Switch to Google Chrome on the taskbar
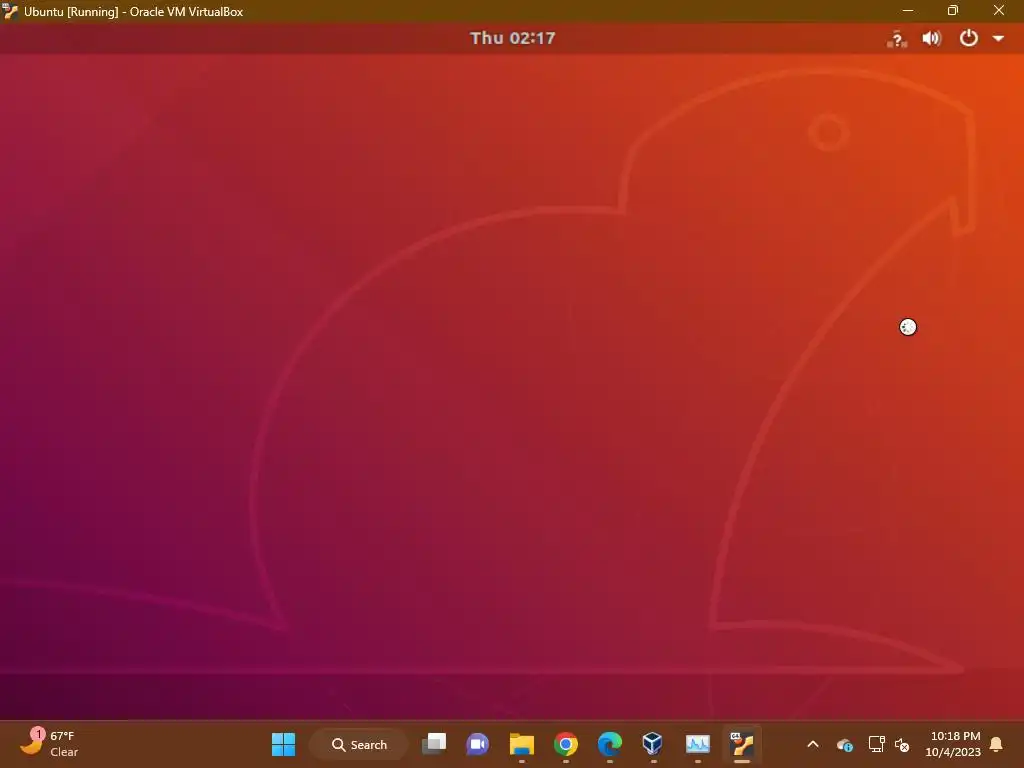This screenshot has height=768, width=1024. pyautogui.click(x=566, y=744)
